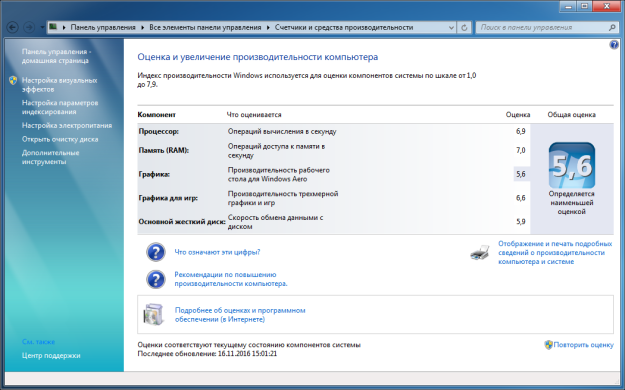This screenshot has height=390, width=625.
Task: Select the "Процессор:" row label
Action: pos(159,131)
